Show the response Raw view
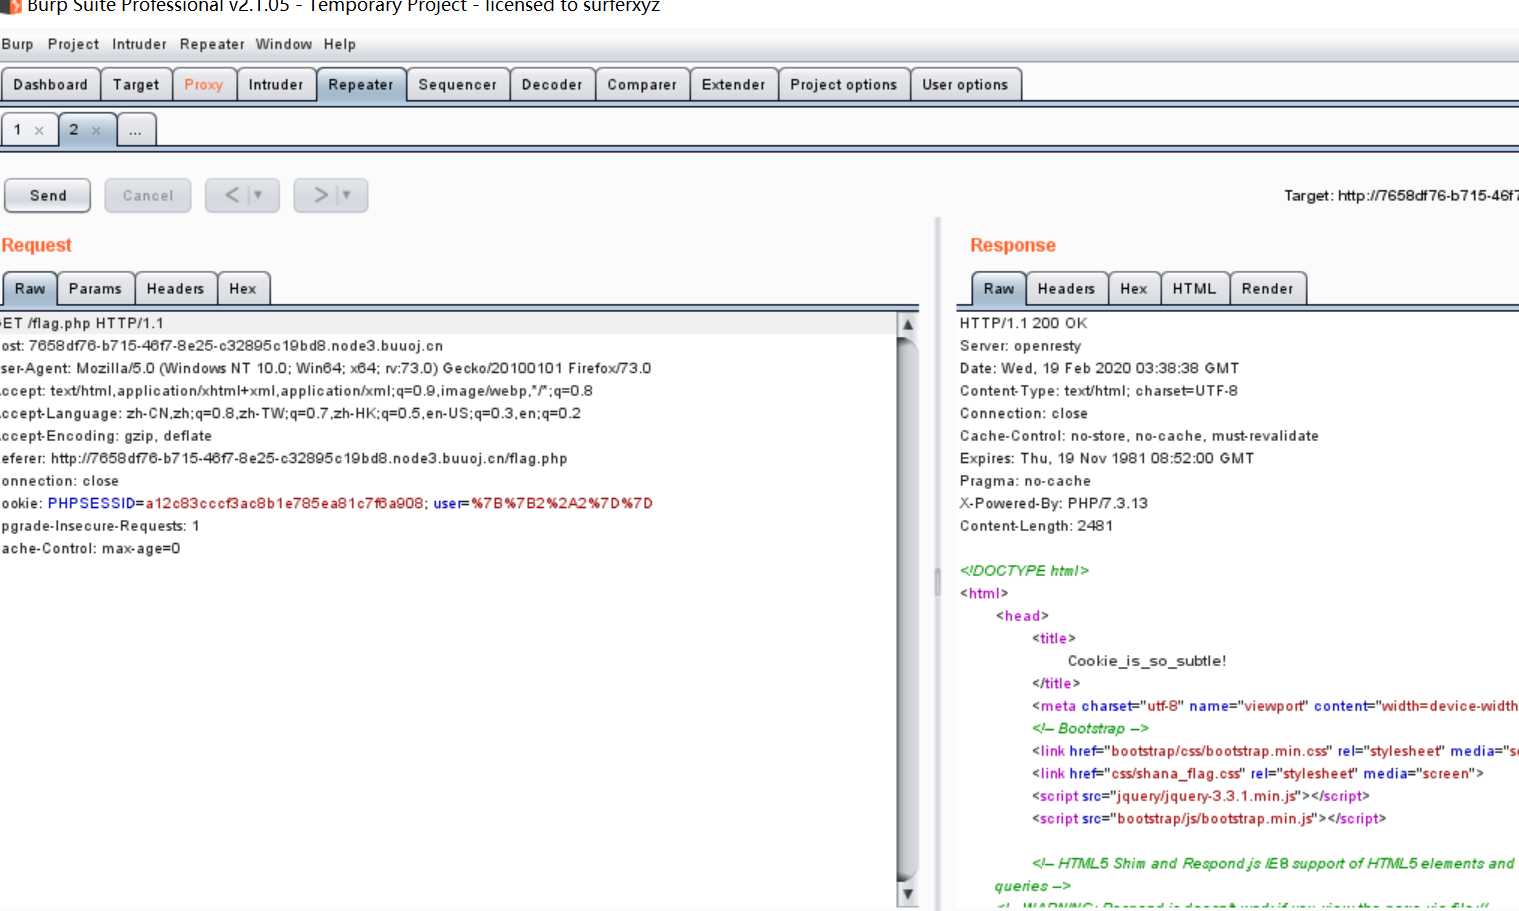This screenshot has height=911, width=1519. (x=999, y=288)
